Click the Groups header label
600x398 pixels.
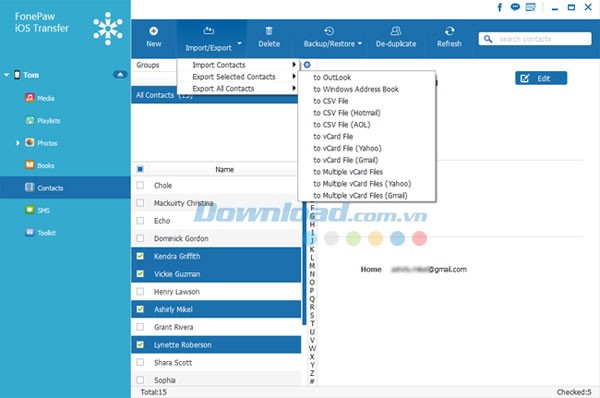coord(148,65)
